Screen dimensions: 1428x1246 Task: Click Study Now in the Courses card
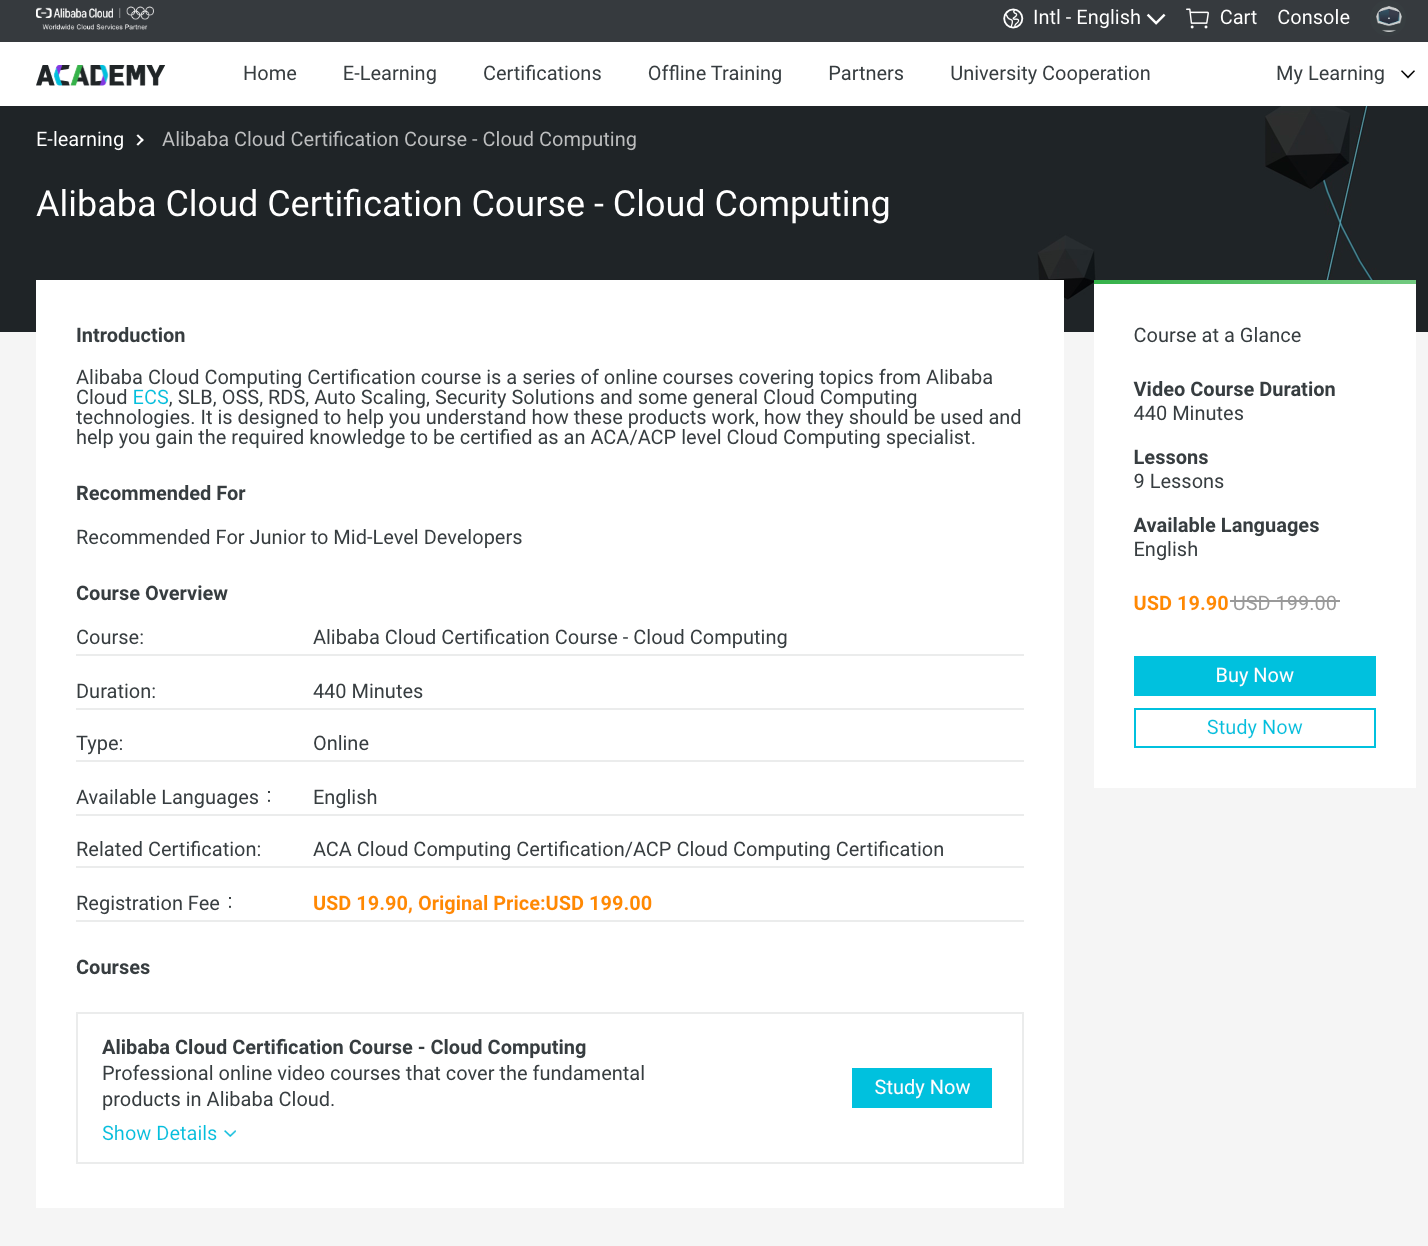[x=922, y=1088]
